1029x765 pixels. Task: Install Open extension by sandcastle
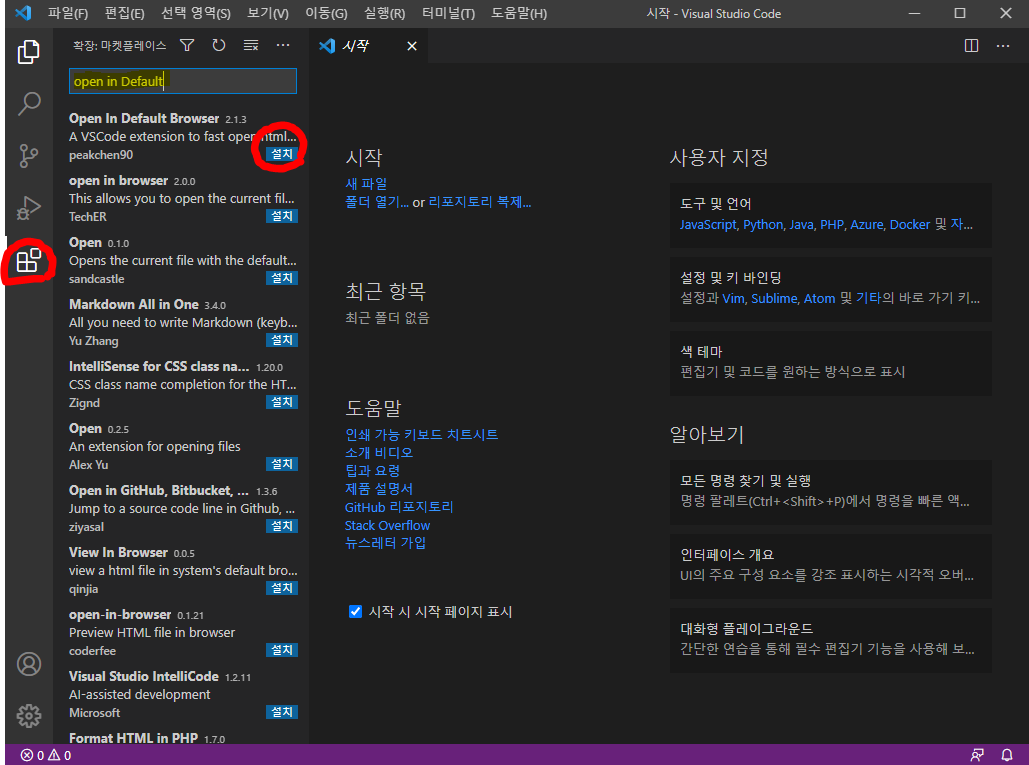[282, 278]
